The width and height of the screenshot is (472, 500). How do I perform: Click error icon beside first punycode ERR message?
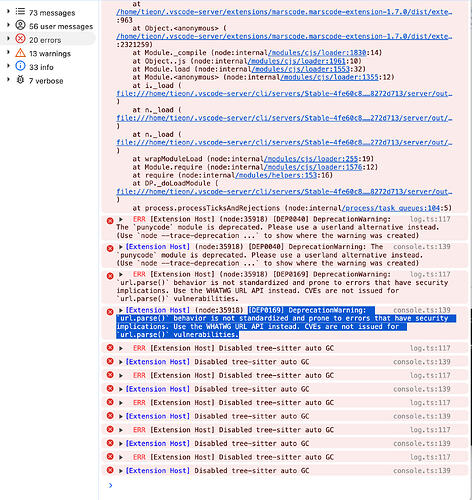coord(110,221)
